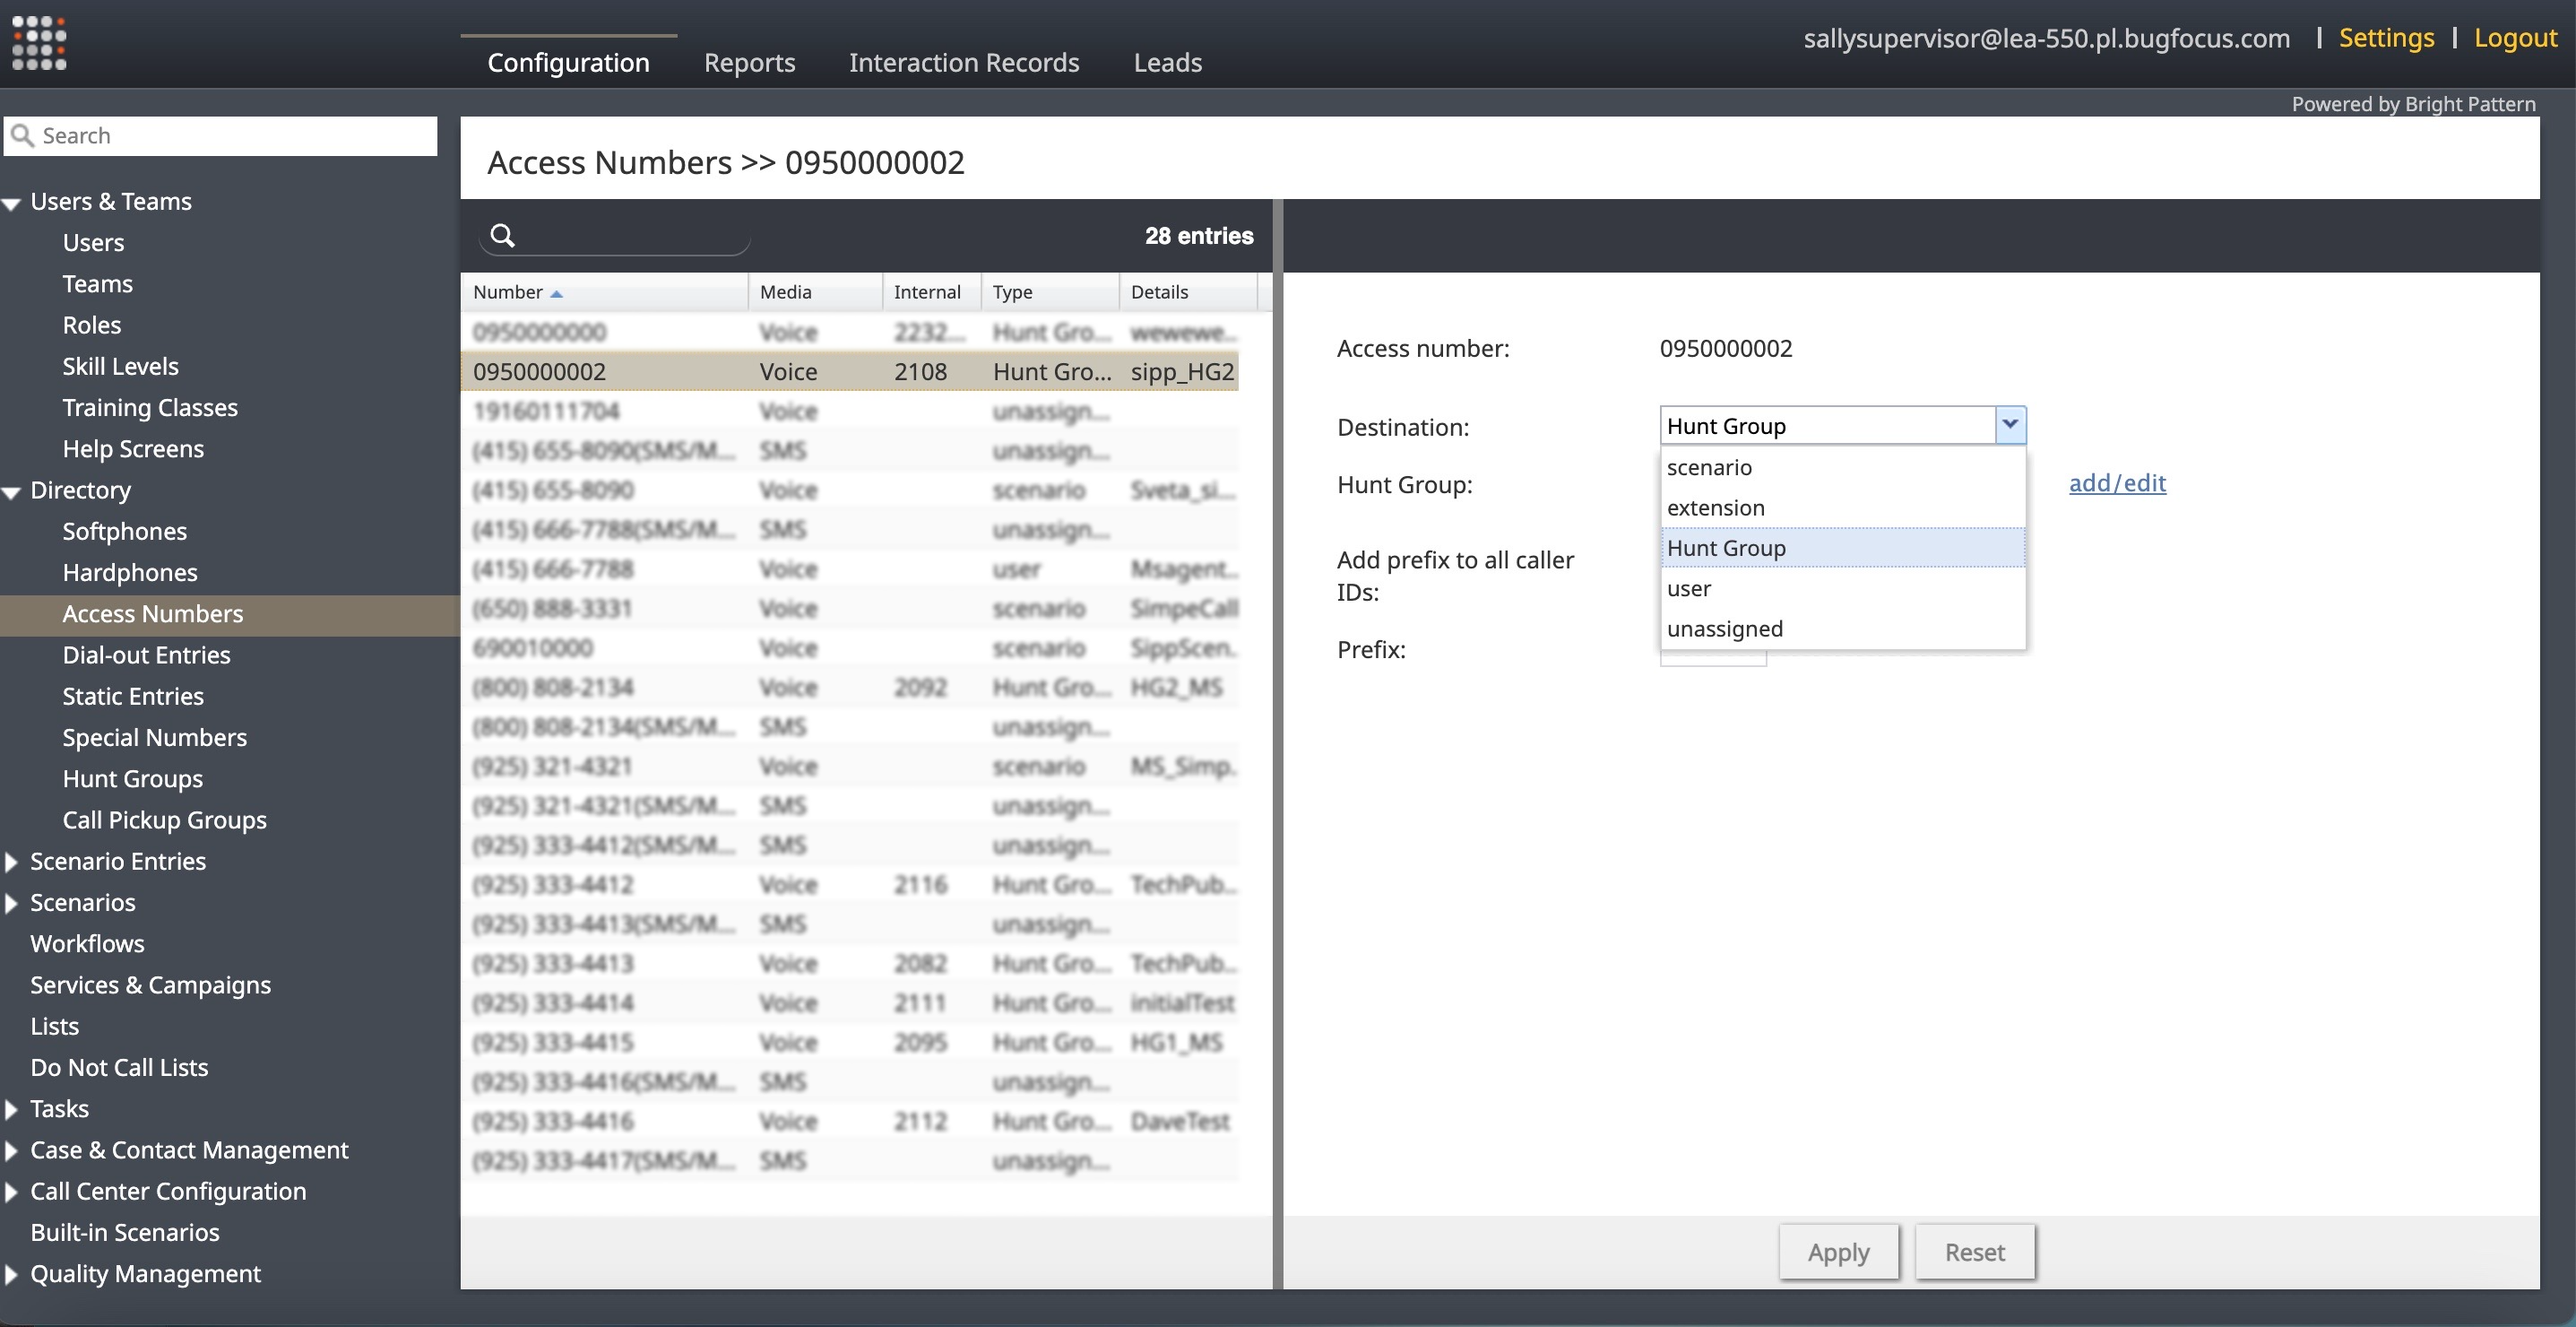Focus the access numbers list search field
This screenshot has width=2576, height=1327.
coord(615,236)
